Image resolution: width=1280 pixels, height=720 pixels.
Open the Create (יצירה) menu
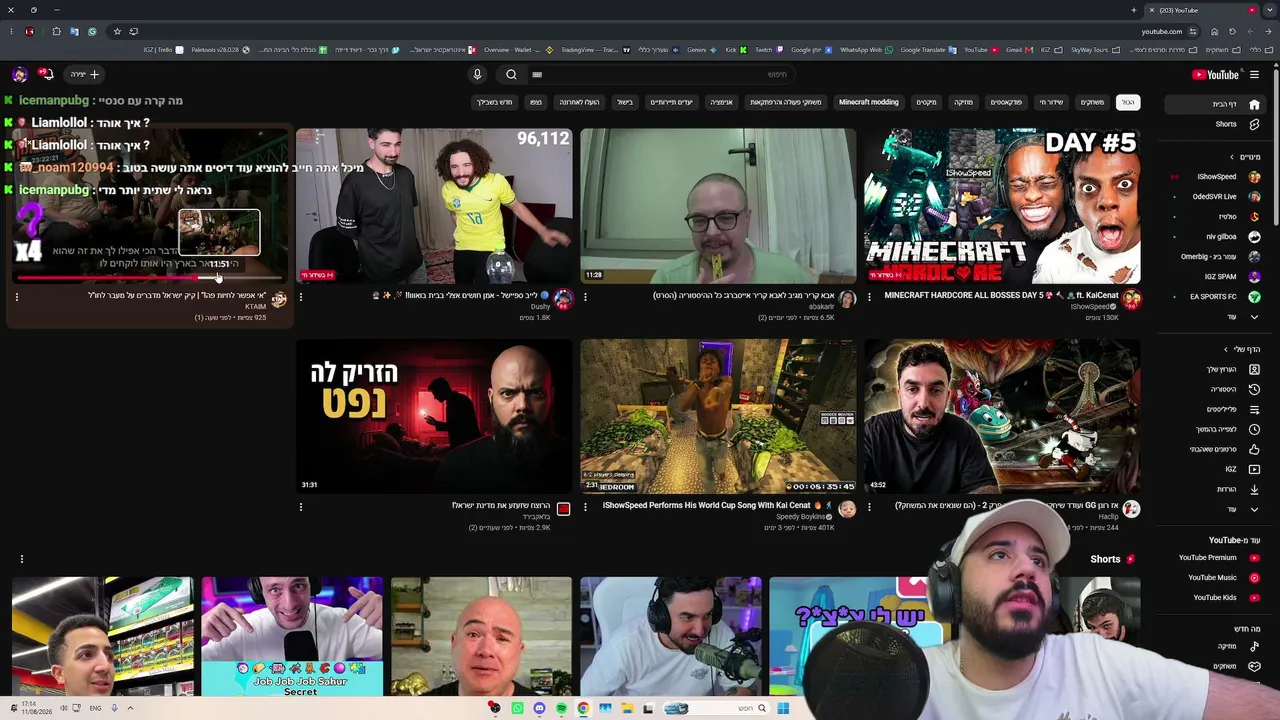[x=84, y=74]
